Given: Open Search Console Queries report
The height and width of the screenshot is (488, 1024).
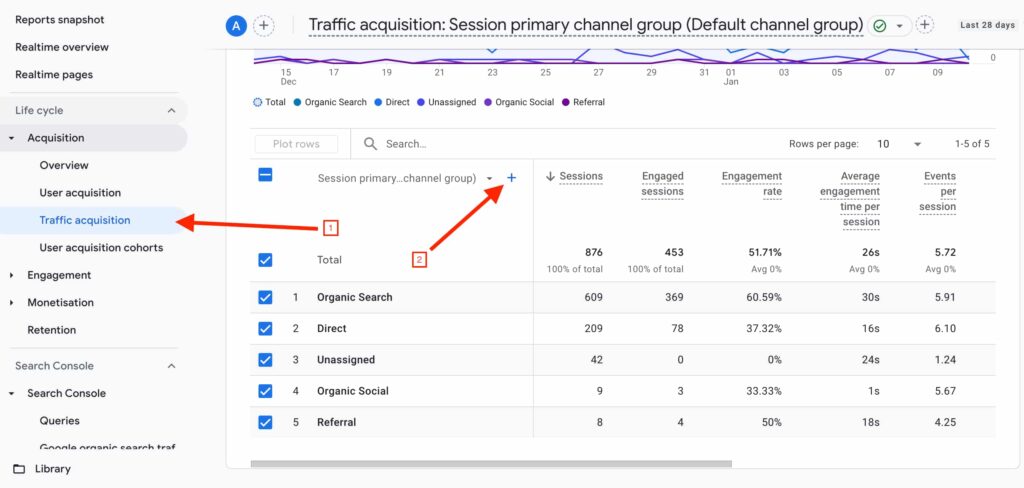Looking at the screenshot, I should click(x=59, y=421).
